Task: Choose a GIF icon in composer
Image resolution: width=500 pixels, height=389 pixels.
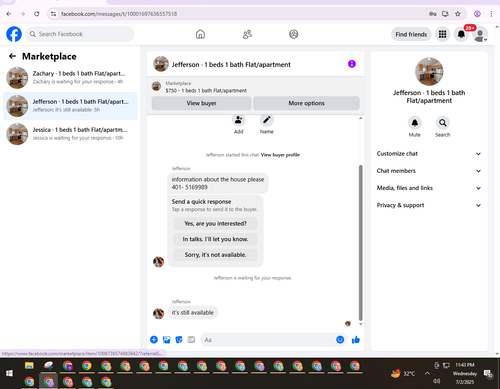Action: click(x=191, y=340)
